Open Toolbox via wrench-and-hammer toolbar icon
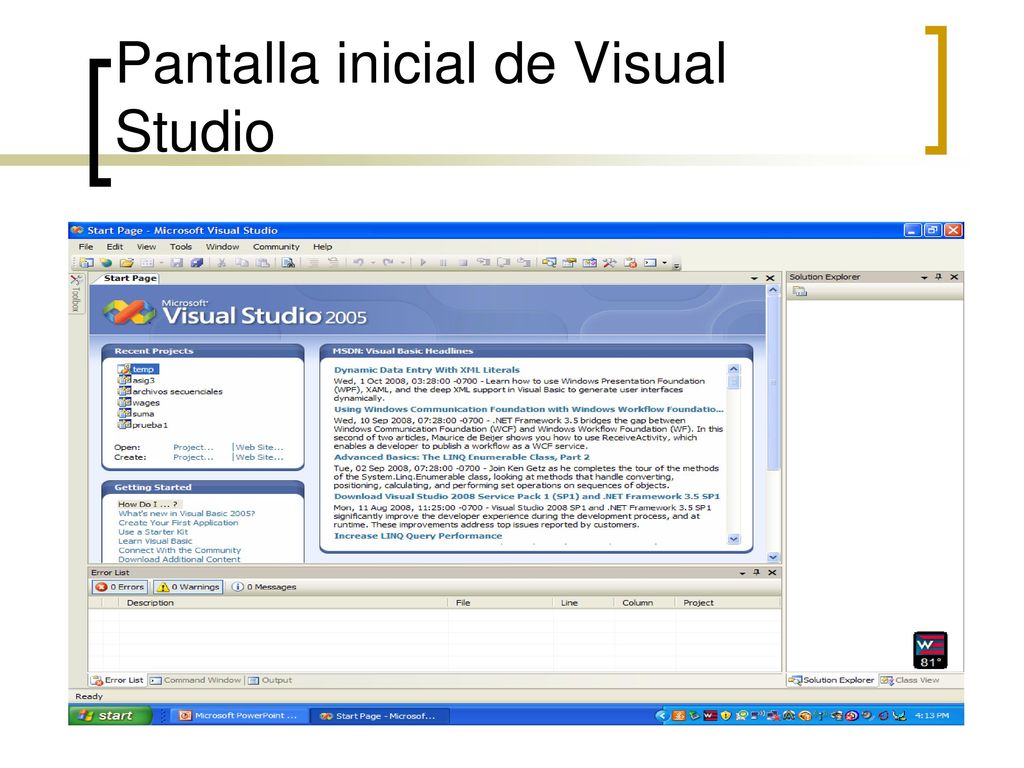This screenshot has height=768, width=1024. pyautogui.click(x=609, y=263)
